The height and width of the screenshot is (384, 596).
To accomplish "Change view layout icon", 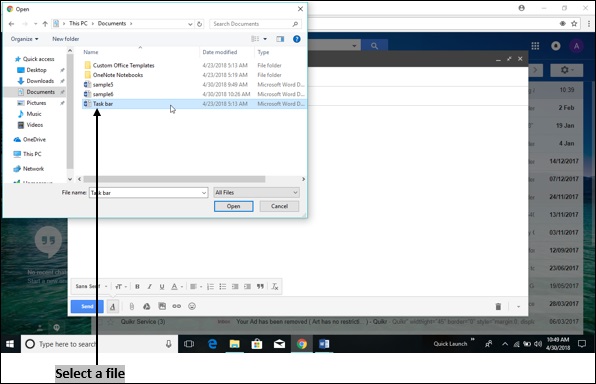I will click(255, 39).
